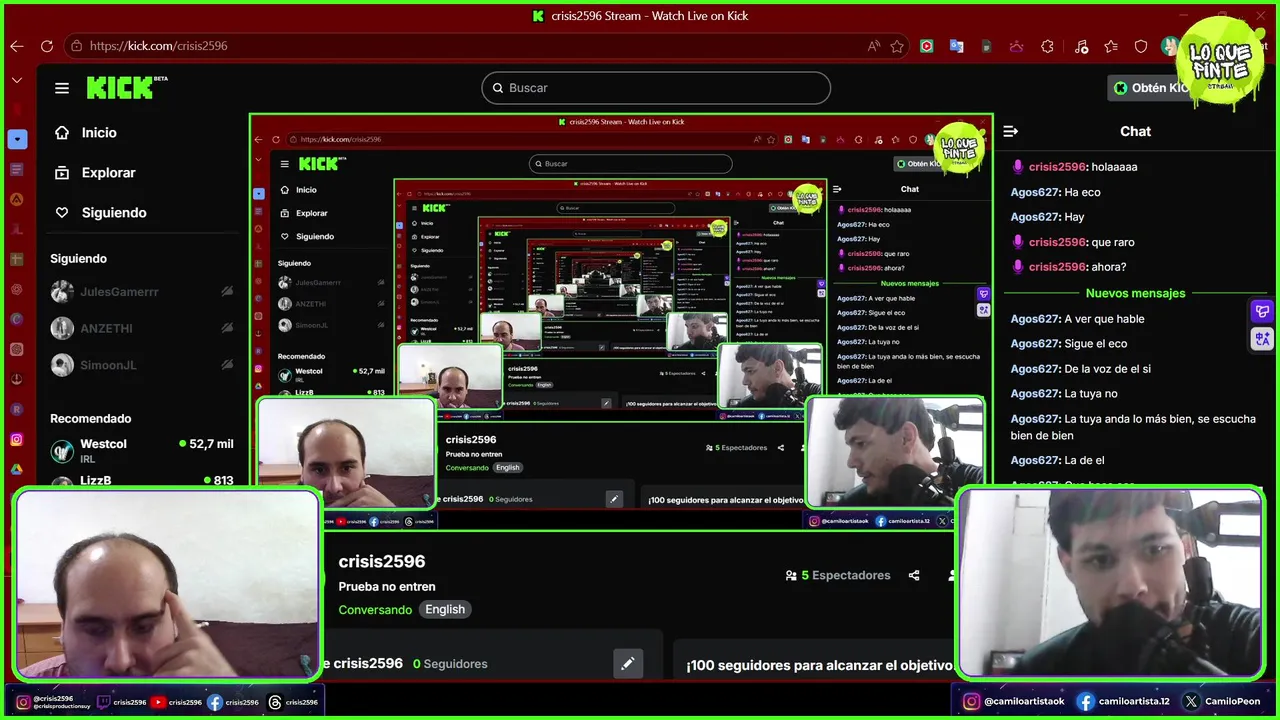Click the Nuevos mensajes divider label

[x=1135, y=293]
